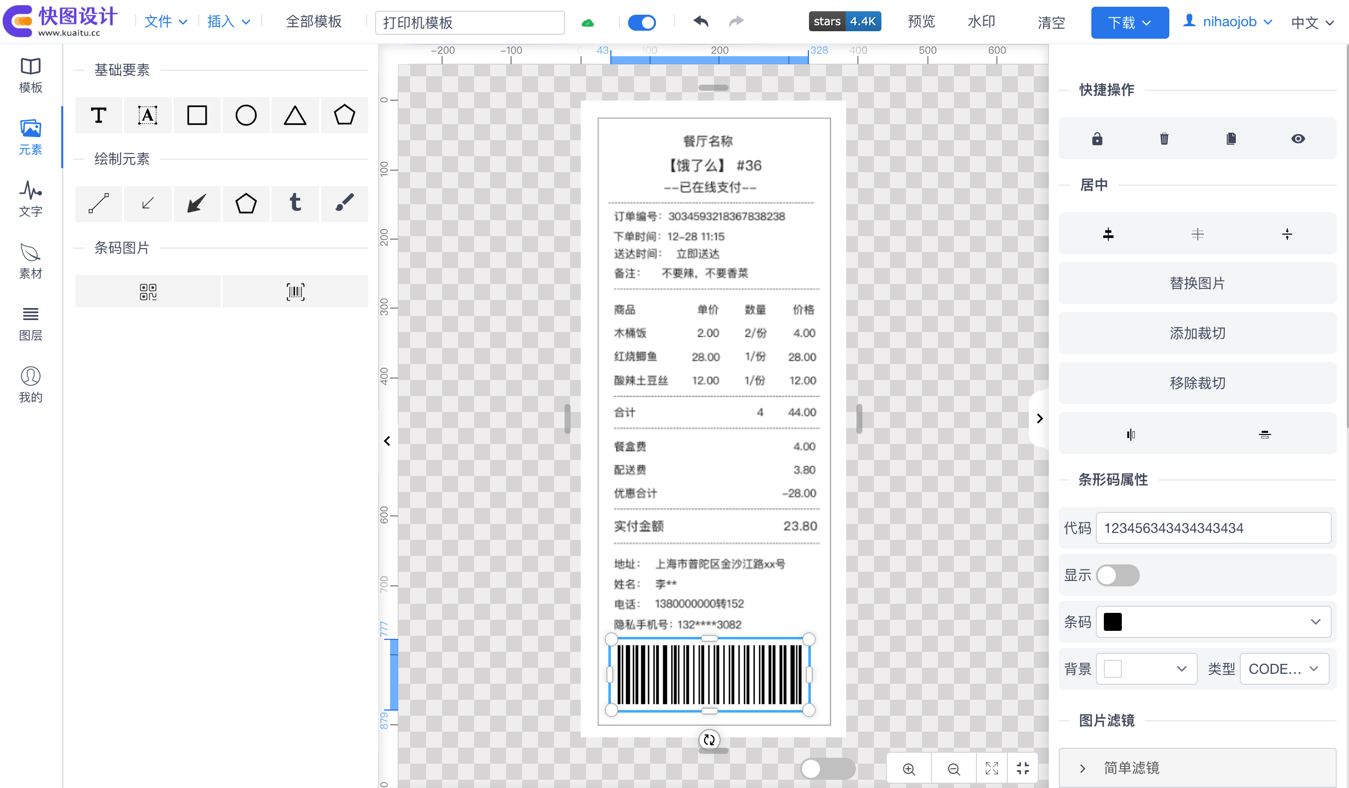Screen dimensions: 1349x788
Task: Select the draw line tool
Action: click(x=98, y=204)
